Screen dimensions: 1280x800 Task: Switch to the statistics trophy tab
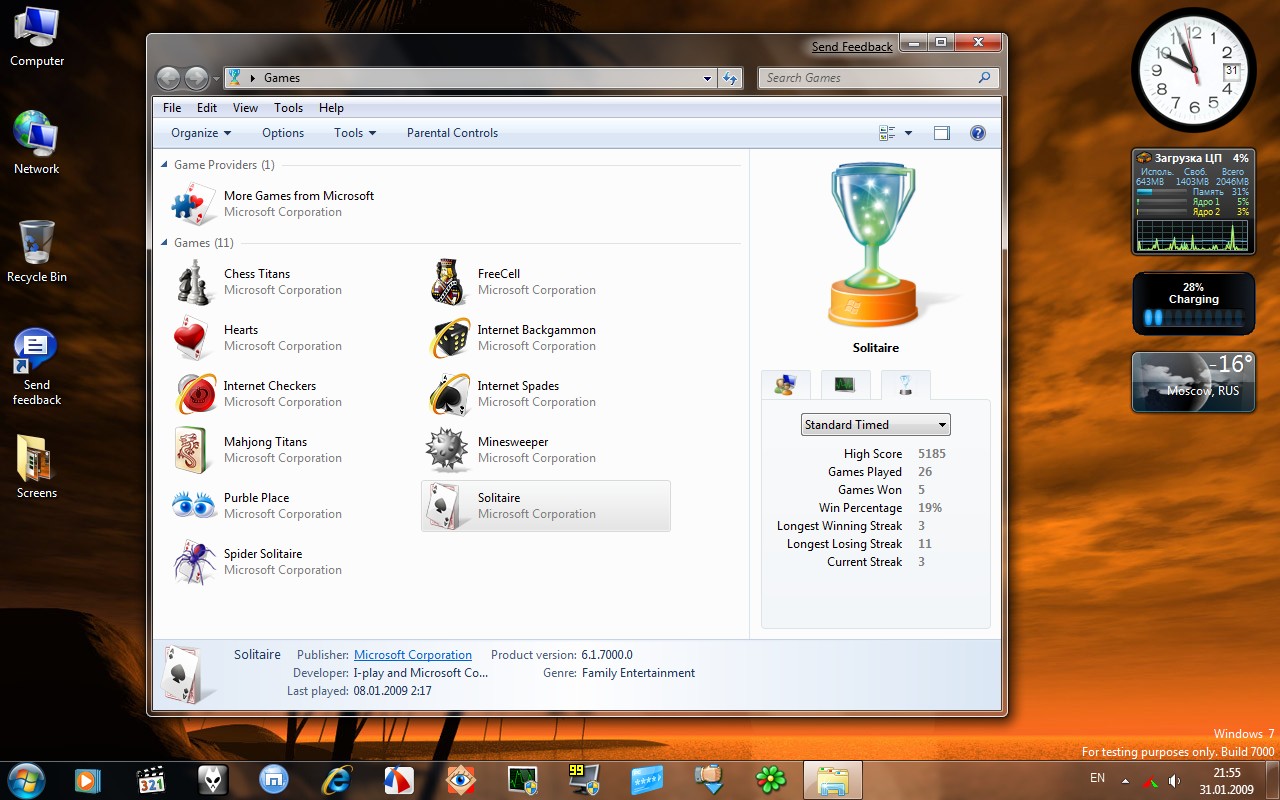tap(905, 385)
